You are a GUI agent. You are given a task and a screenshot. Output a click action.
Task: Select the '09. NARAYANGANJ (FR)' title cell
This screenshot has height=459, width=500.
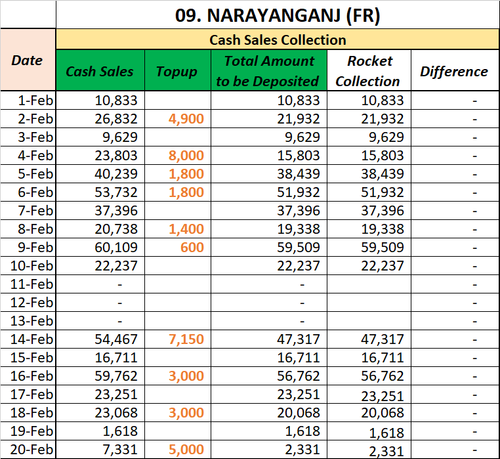(x=278, y=15)
